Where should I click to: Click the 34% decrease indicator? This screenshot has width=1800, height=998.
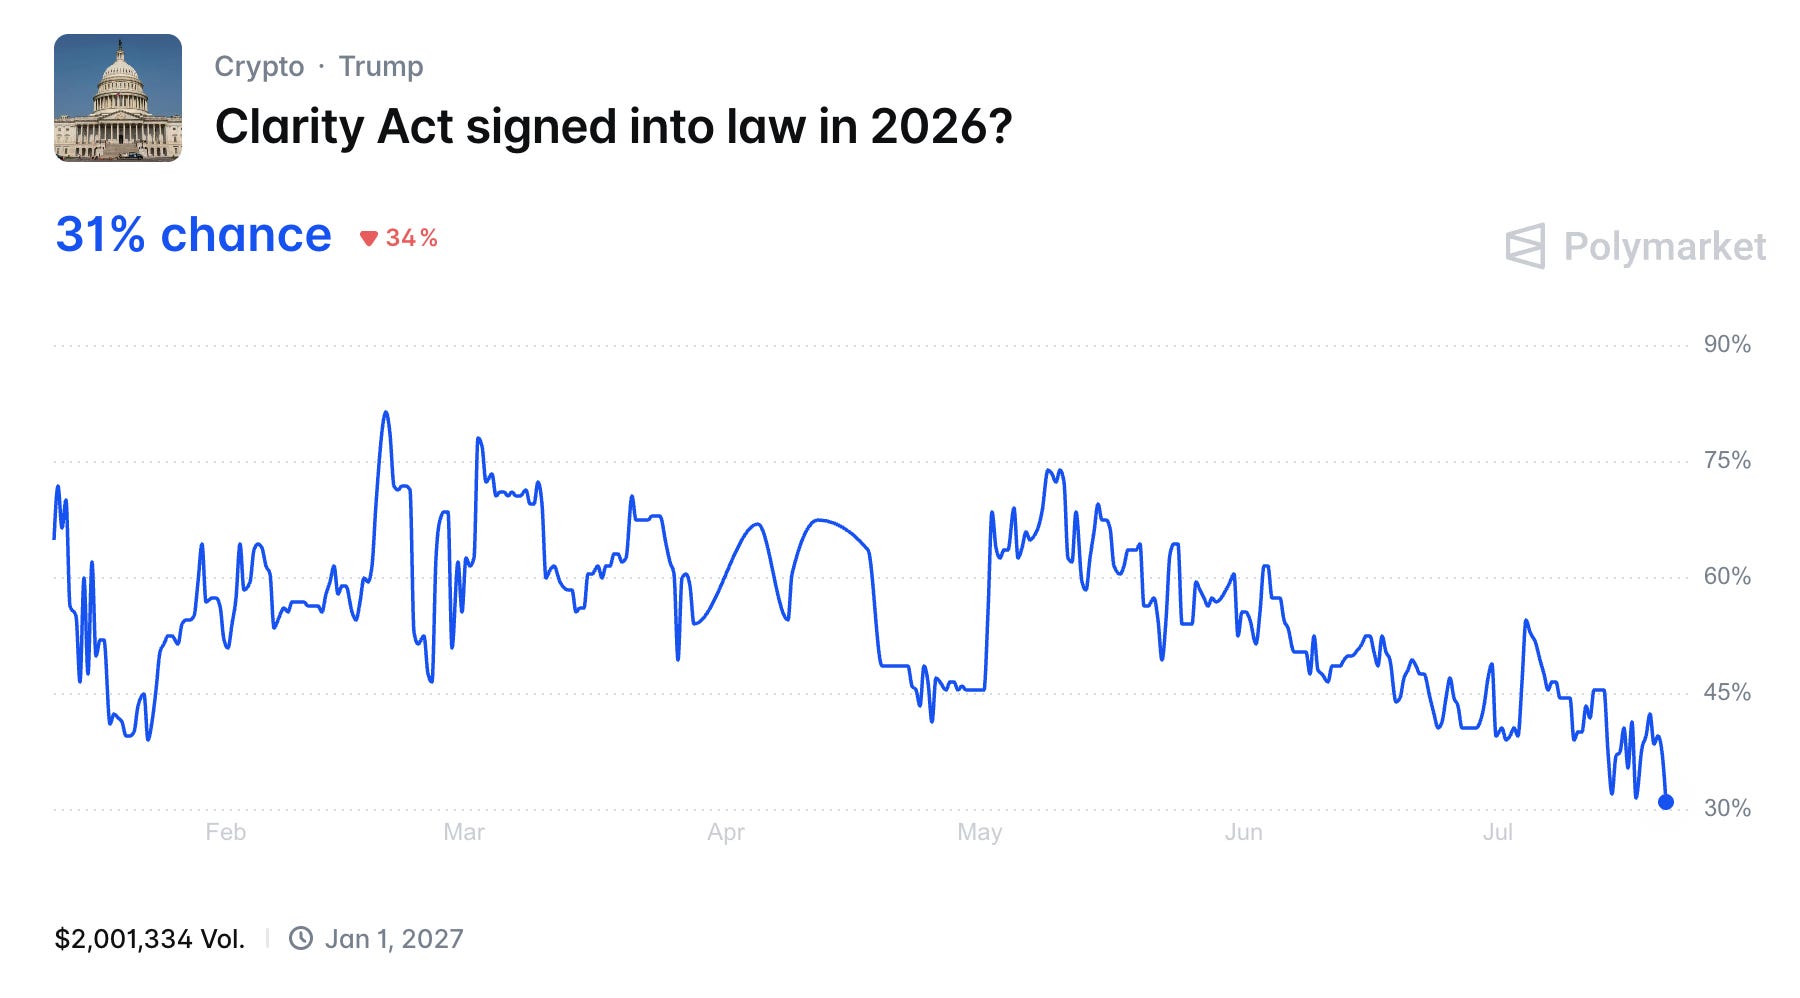(x=399, y=238)
